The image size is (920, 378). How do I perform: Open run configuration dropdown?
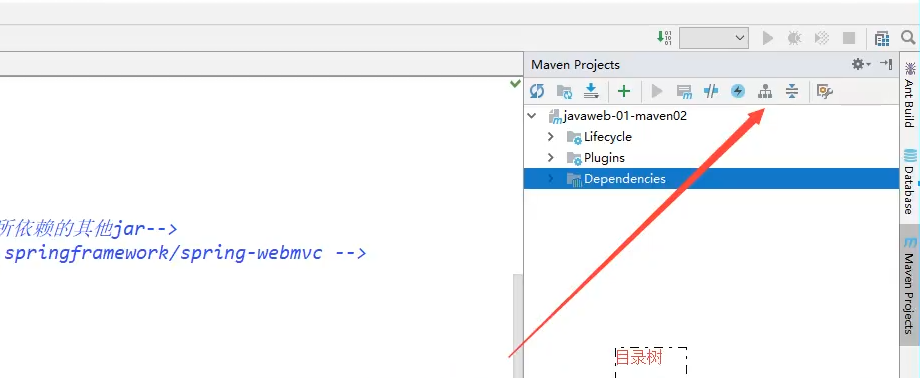point(713,38)
